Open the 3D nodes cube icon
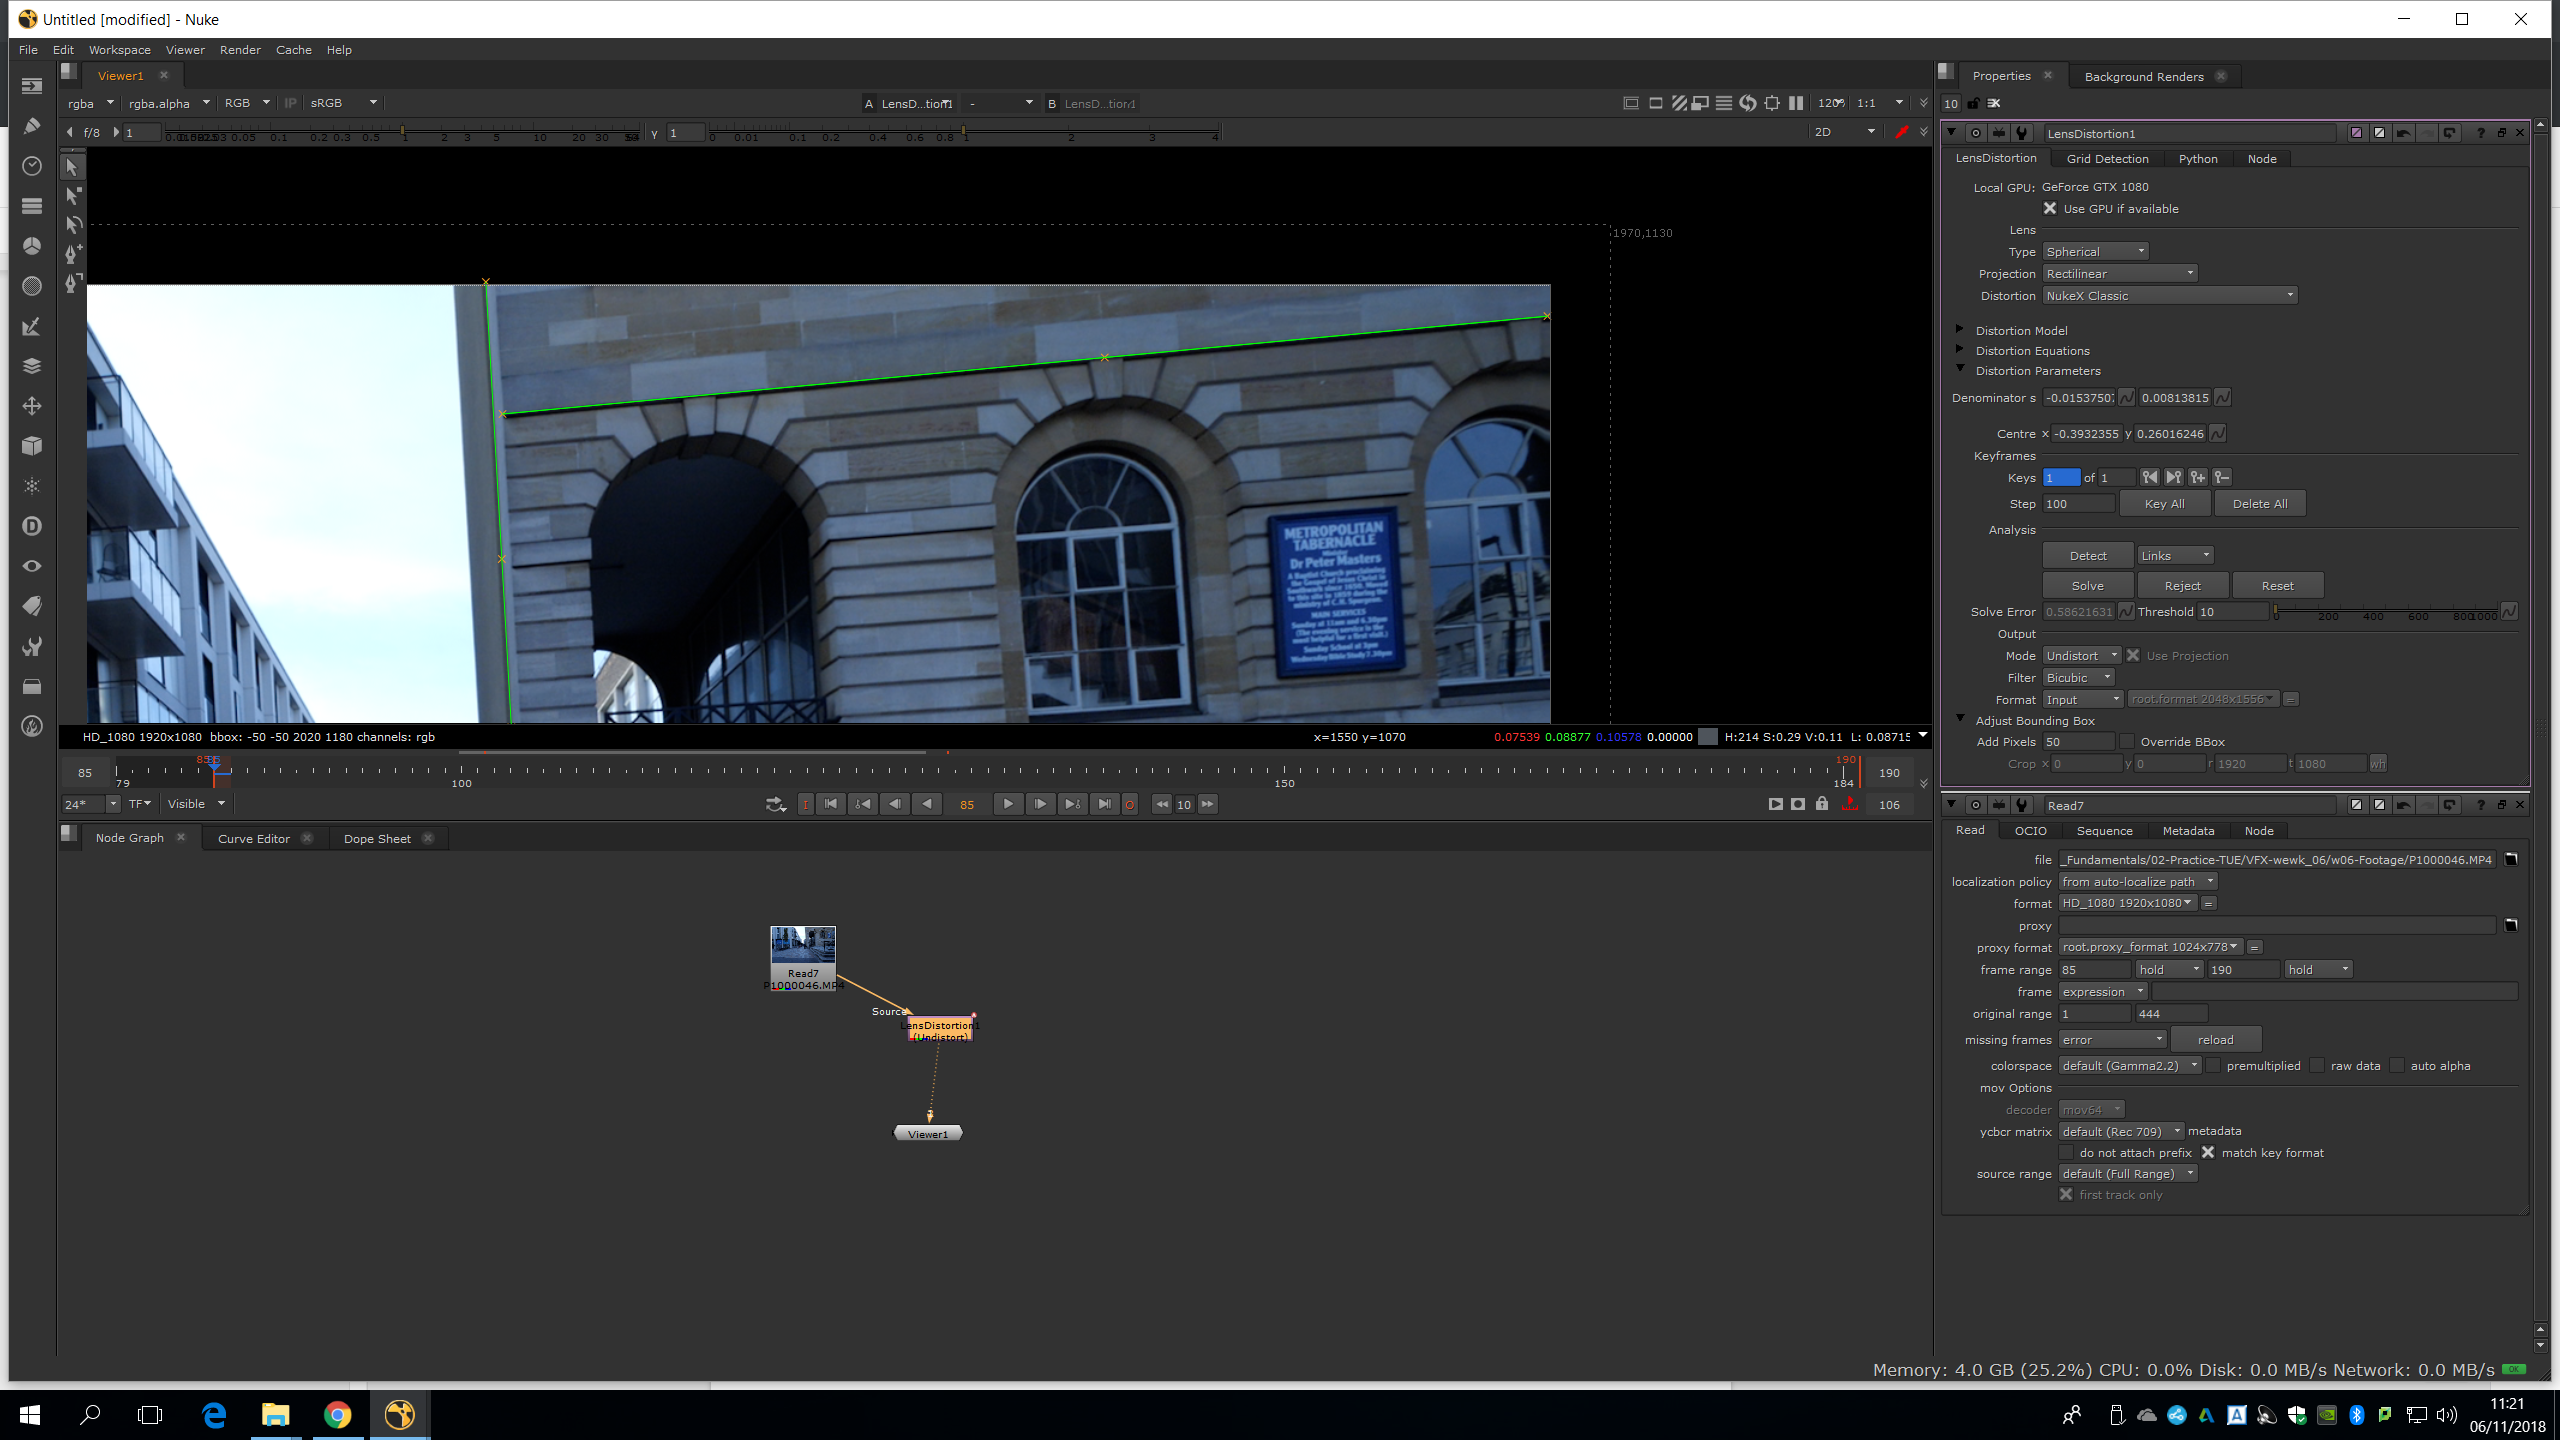 32,446
